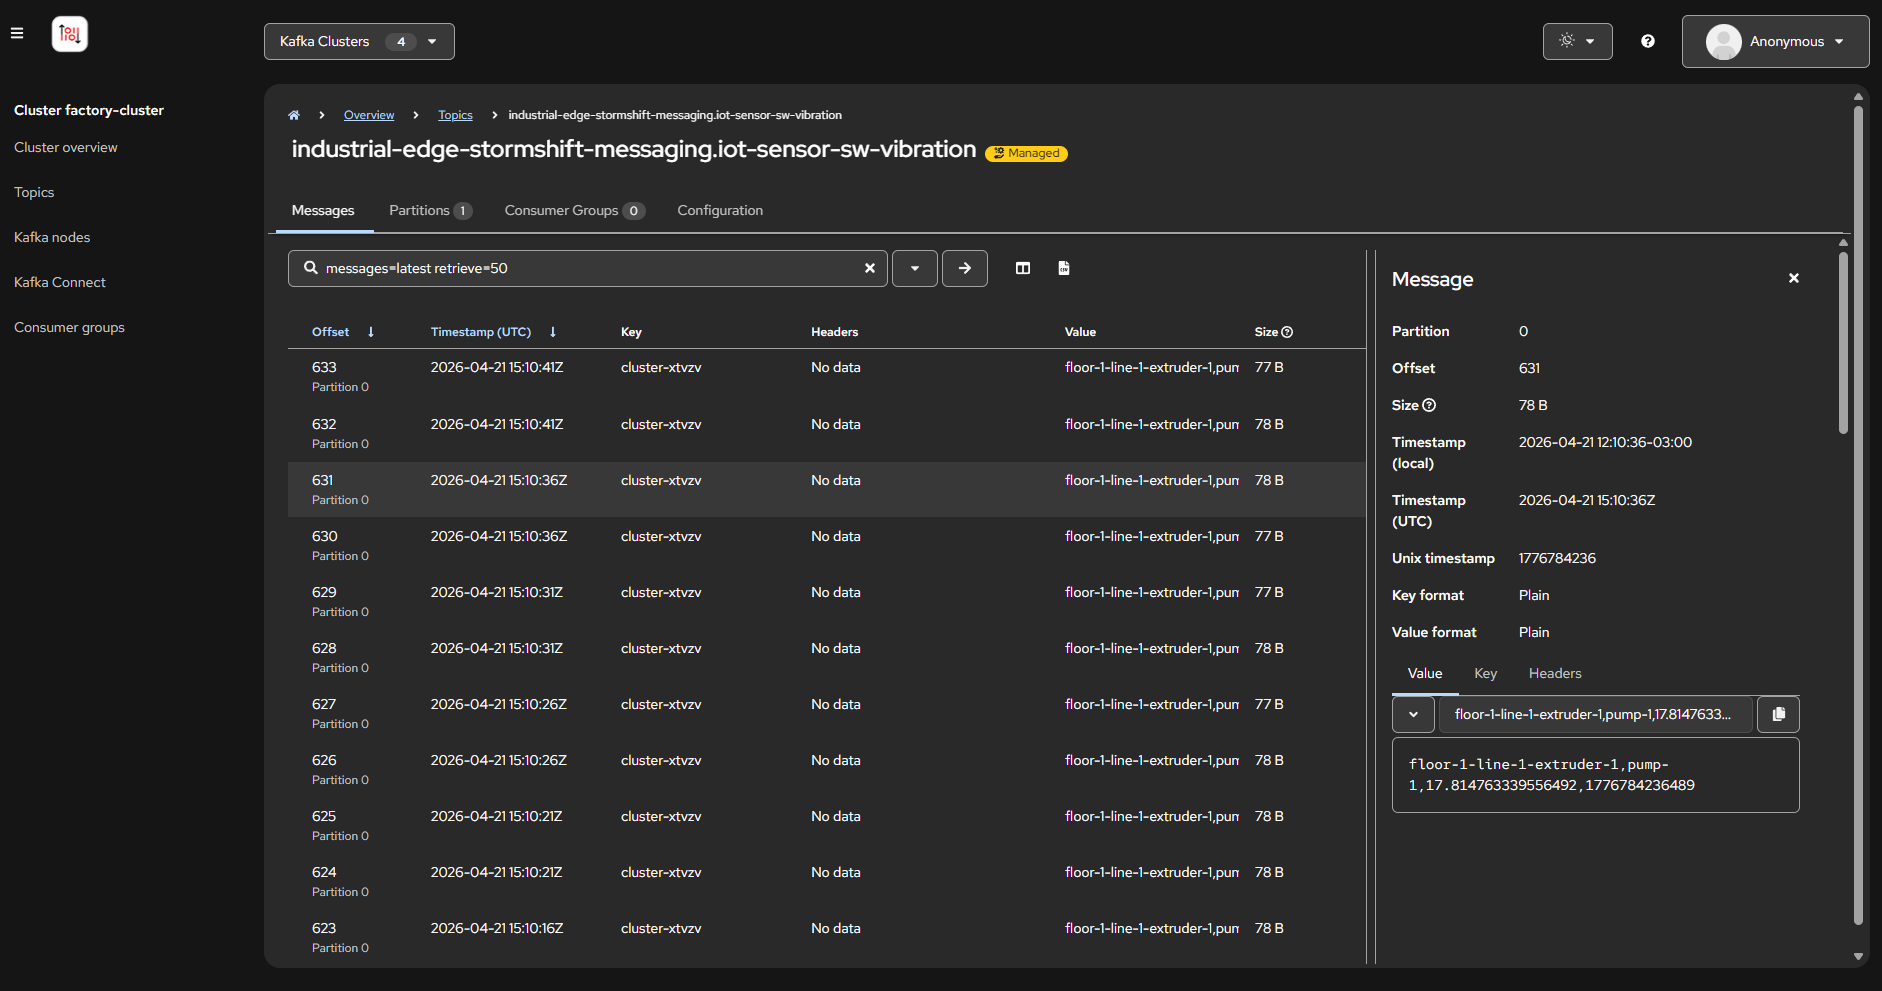Select message row with offset 624
The height and width of the screenshot is (991, 1882).
click(827, 881)
